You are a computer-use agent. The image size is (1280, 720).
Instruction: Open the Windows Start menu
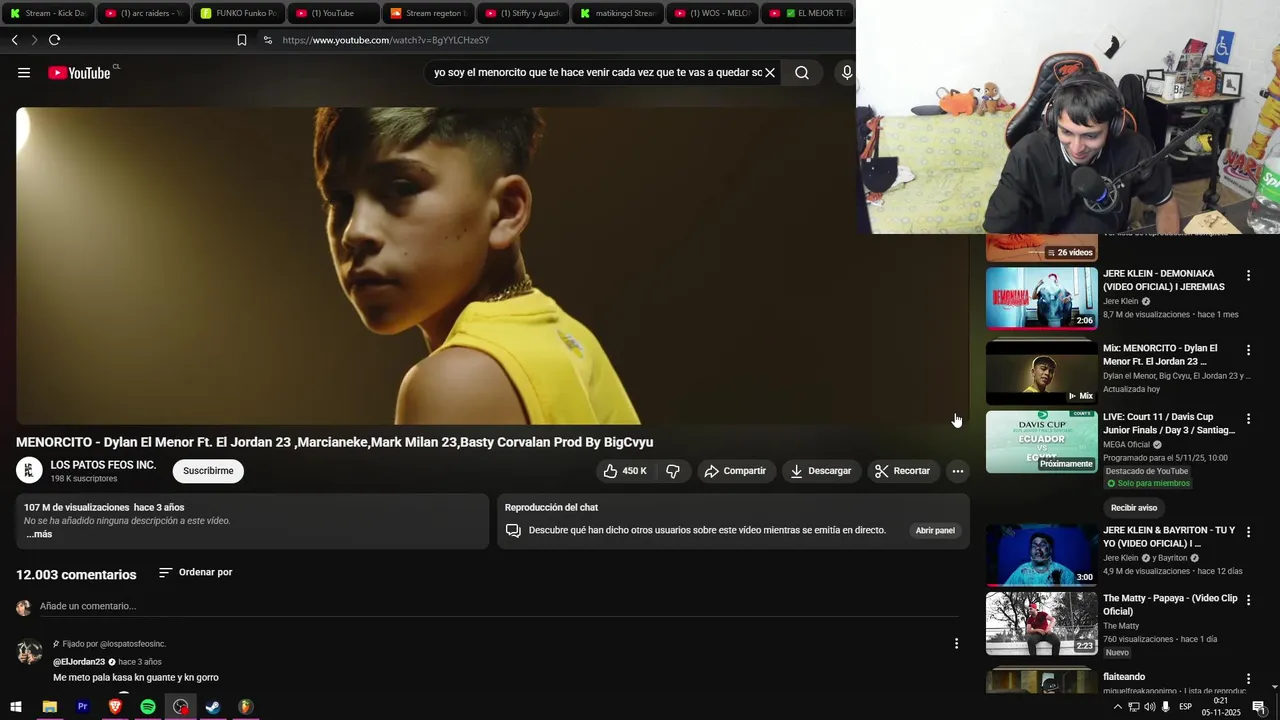click(x=16, y=707)
